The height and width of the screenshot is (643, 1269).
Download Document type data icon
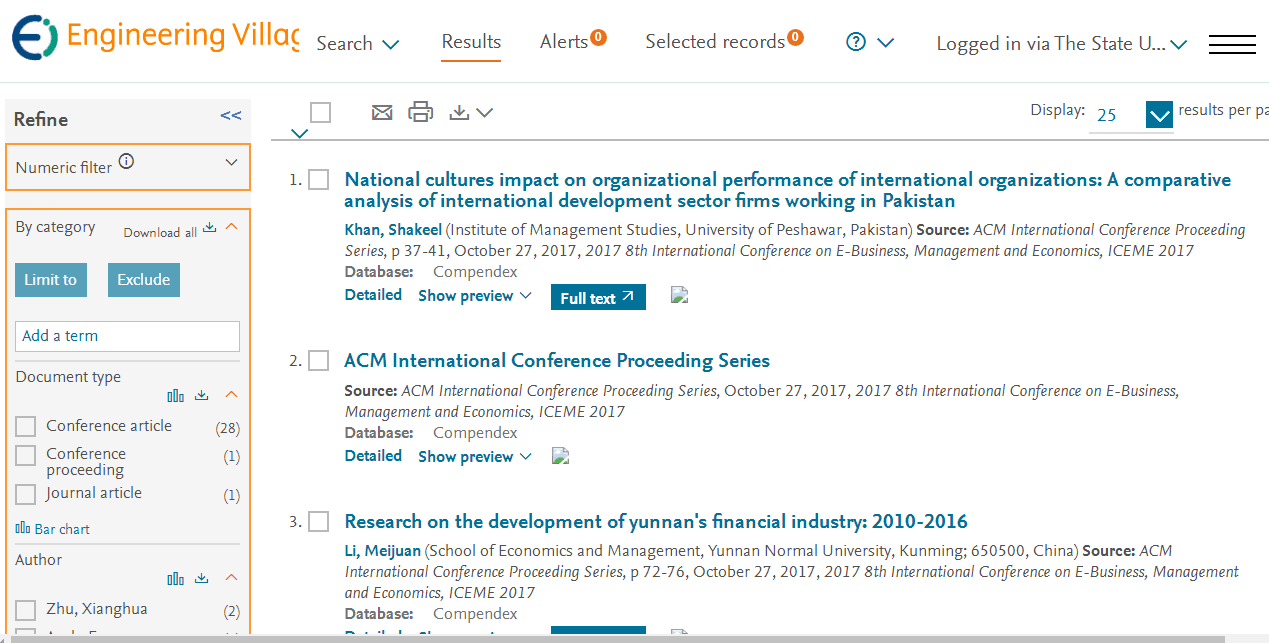[x=202, y=395]
